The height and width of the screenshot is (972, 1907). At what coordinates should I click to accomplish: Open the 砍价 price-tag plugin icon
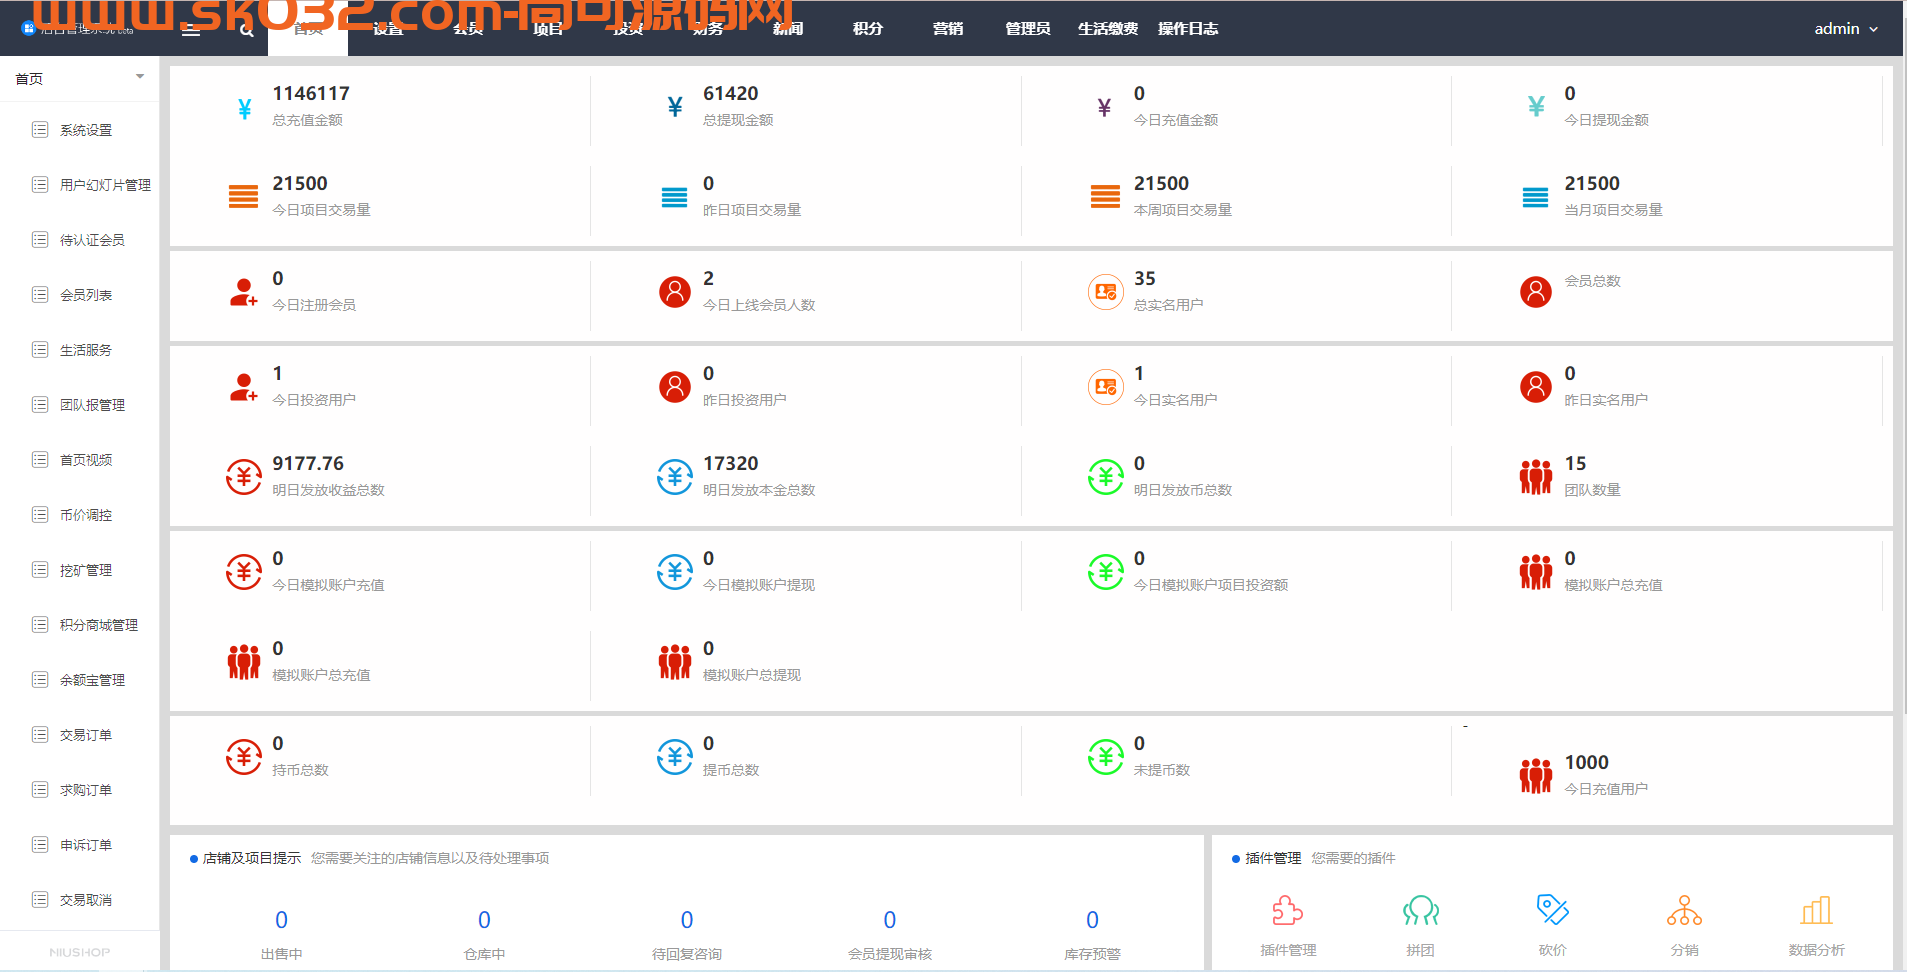point(1552,910)
